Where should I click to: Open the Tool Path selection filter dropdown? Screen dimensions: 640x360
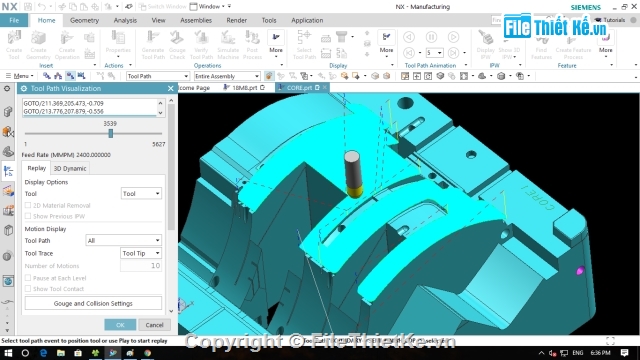pyautogui.click(x=158, y=76)
